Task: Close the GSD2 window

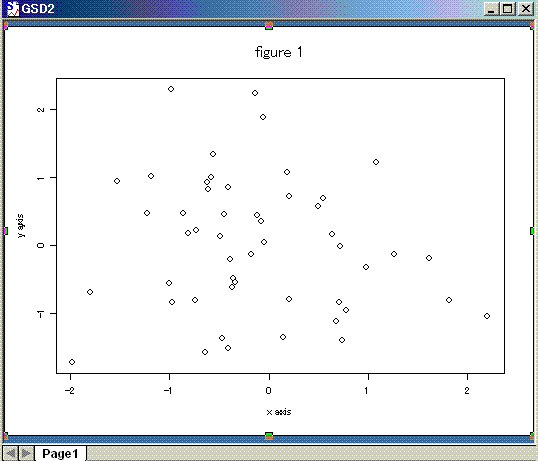Action: [525, 9]
